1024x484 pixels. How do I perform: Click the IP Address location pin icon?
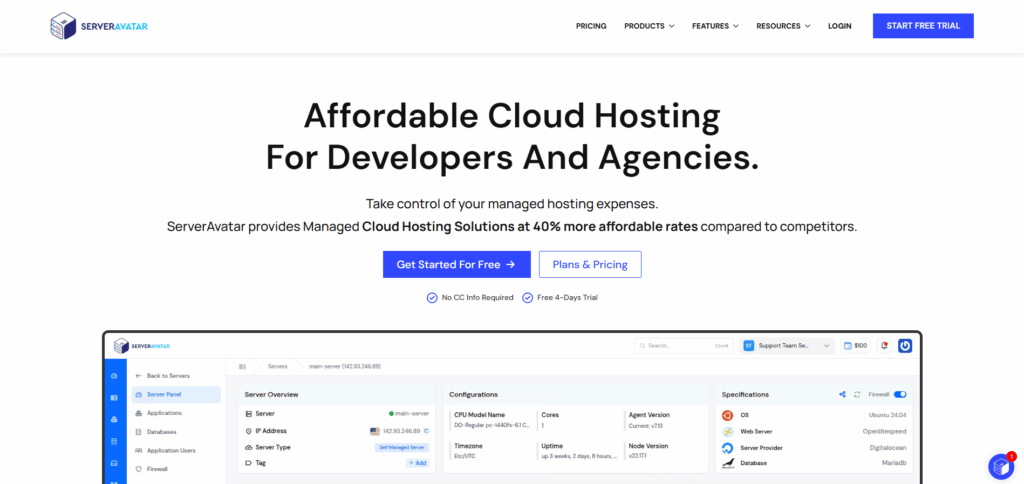coord(248,431)
